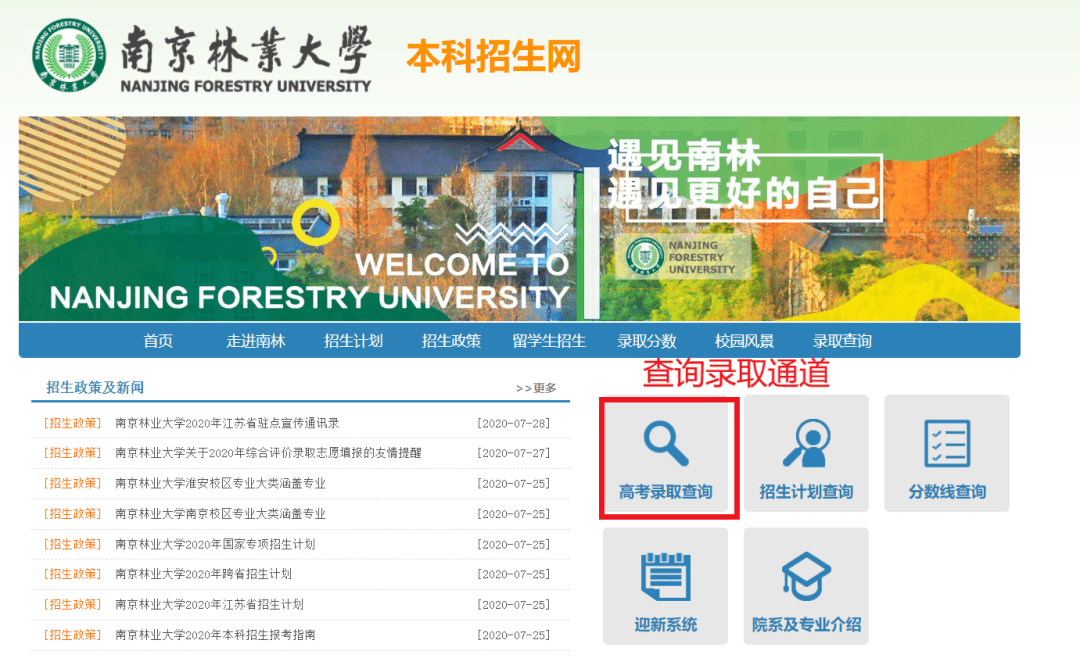
Task: Click 迎新系统 label text
Action: pos(665,625)
